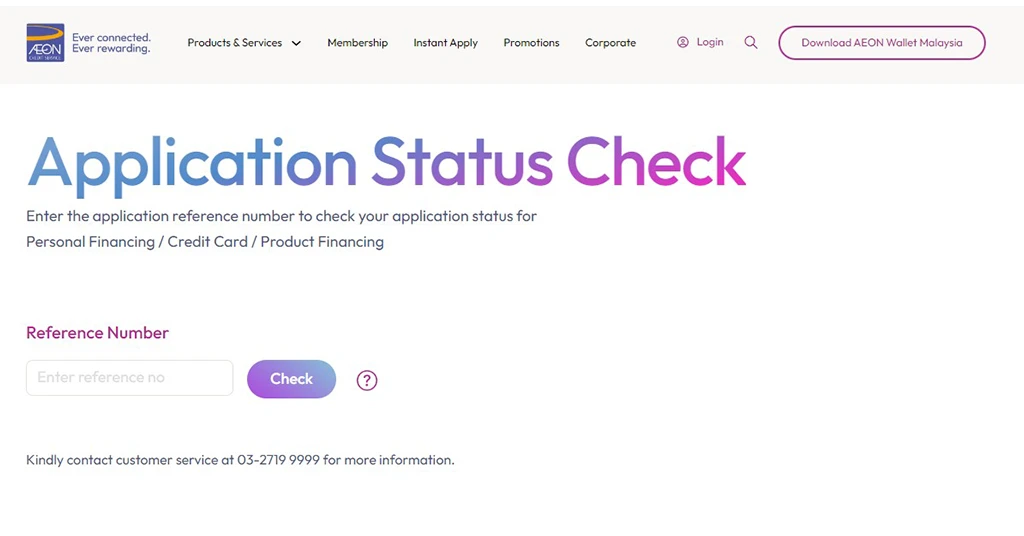Viewport: 1024px width, 536px height.
Task: Click the user profile icon beside Login
Action: pos(682,42)
